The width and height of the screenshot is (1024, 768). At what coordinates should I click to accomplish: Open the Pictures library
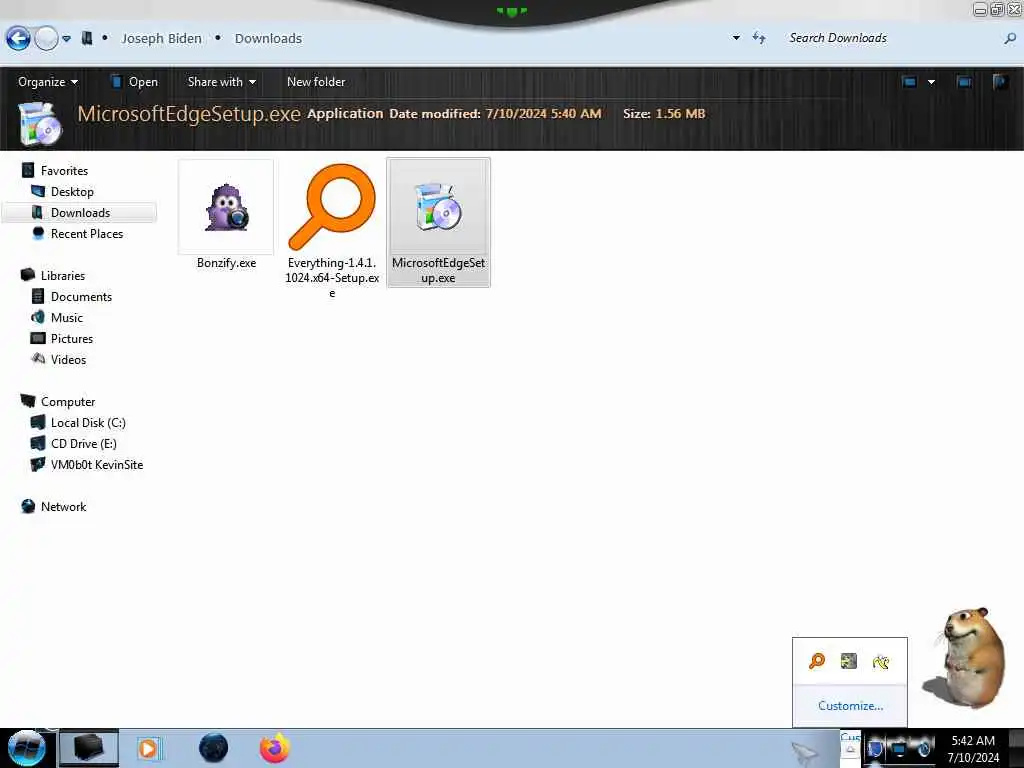coord(72,338)
